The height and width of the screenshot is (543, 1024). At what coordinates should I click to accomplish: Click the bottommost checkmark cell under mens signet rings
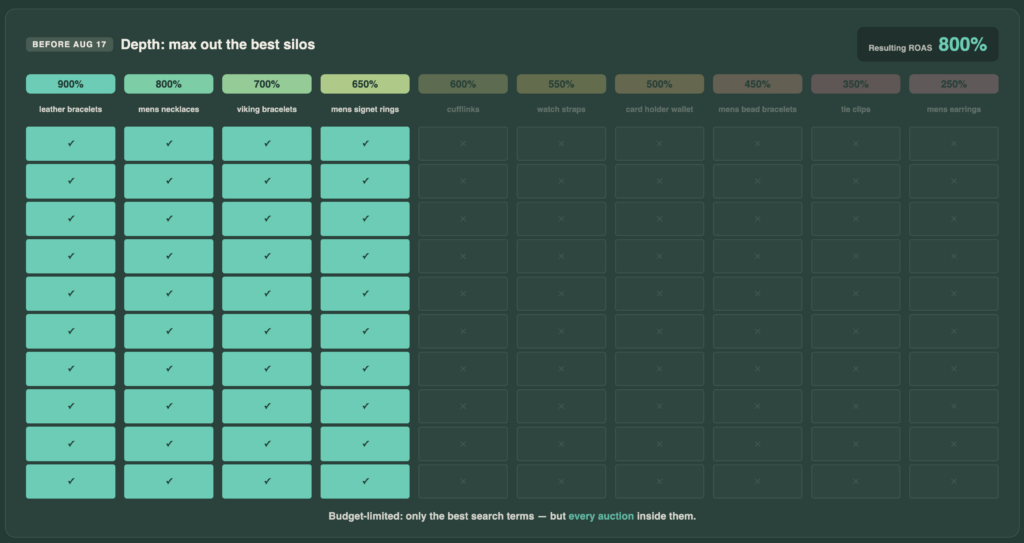(365, 482)
